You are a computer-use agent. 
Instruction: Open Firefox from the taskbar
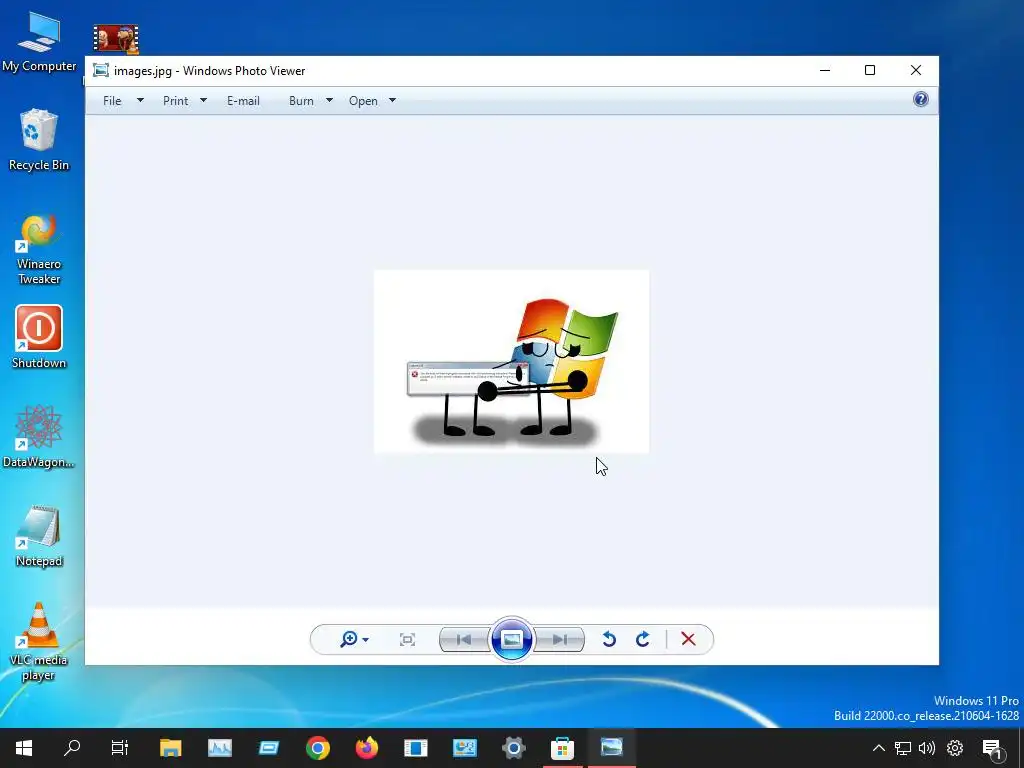click(x=366, y=748)
